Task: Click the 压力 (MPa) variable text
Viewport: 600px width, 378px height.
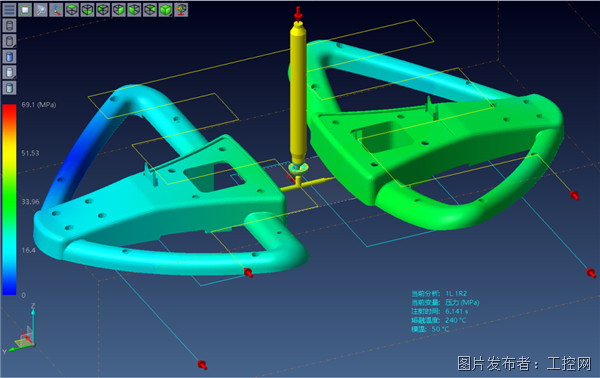Action: (x=462, y=302)
